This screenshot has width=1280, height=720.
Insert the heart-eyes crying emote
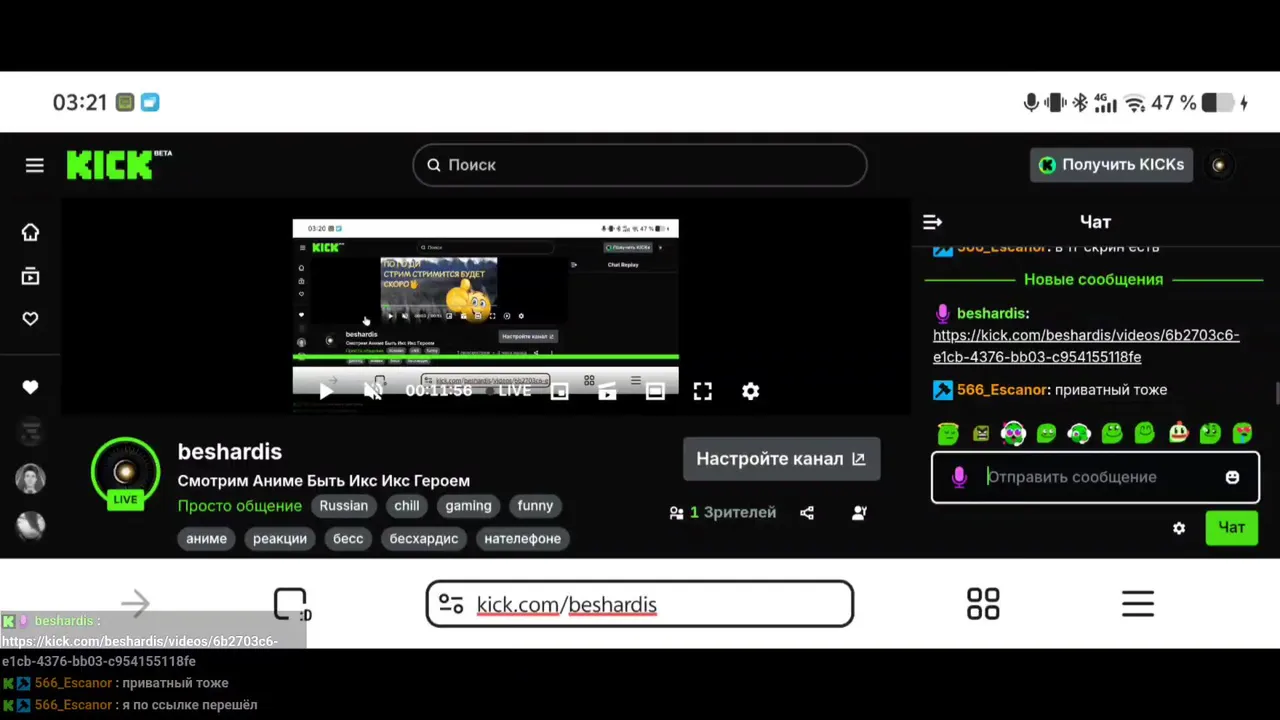tap(1243, 433)
